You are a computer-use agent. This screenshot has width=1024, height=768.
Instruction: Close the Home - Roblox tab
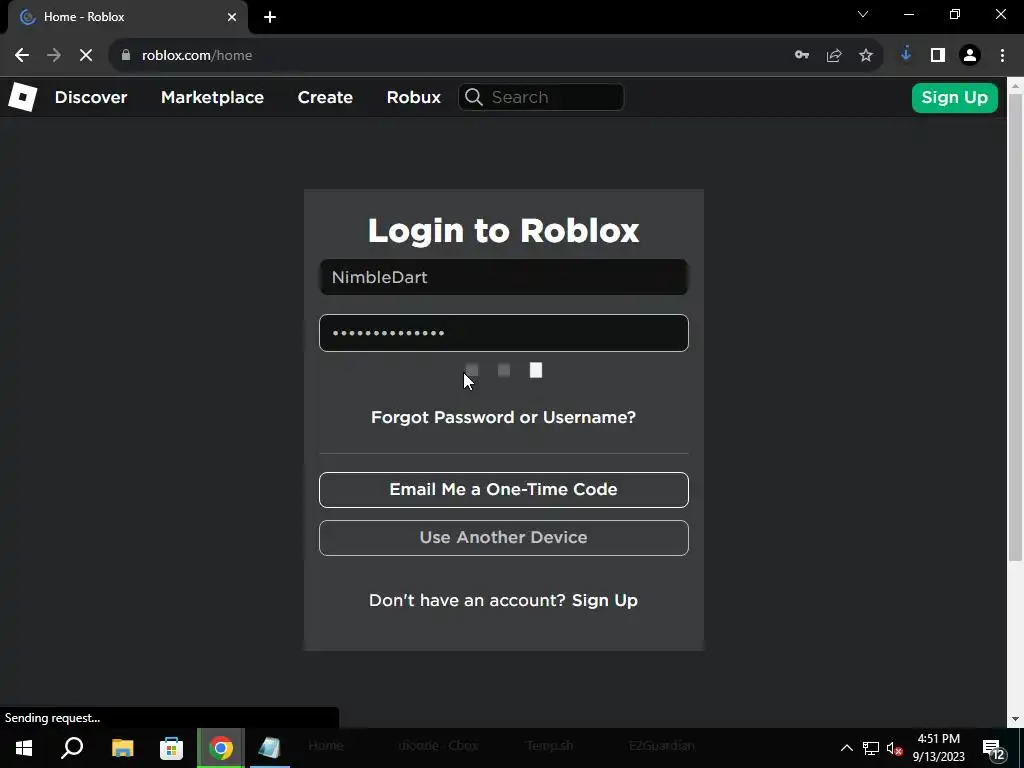[232, 17]
